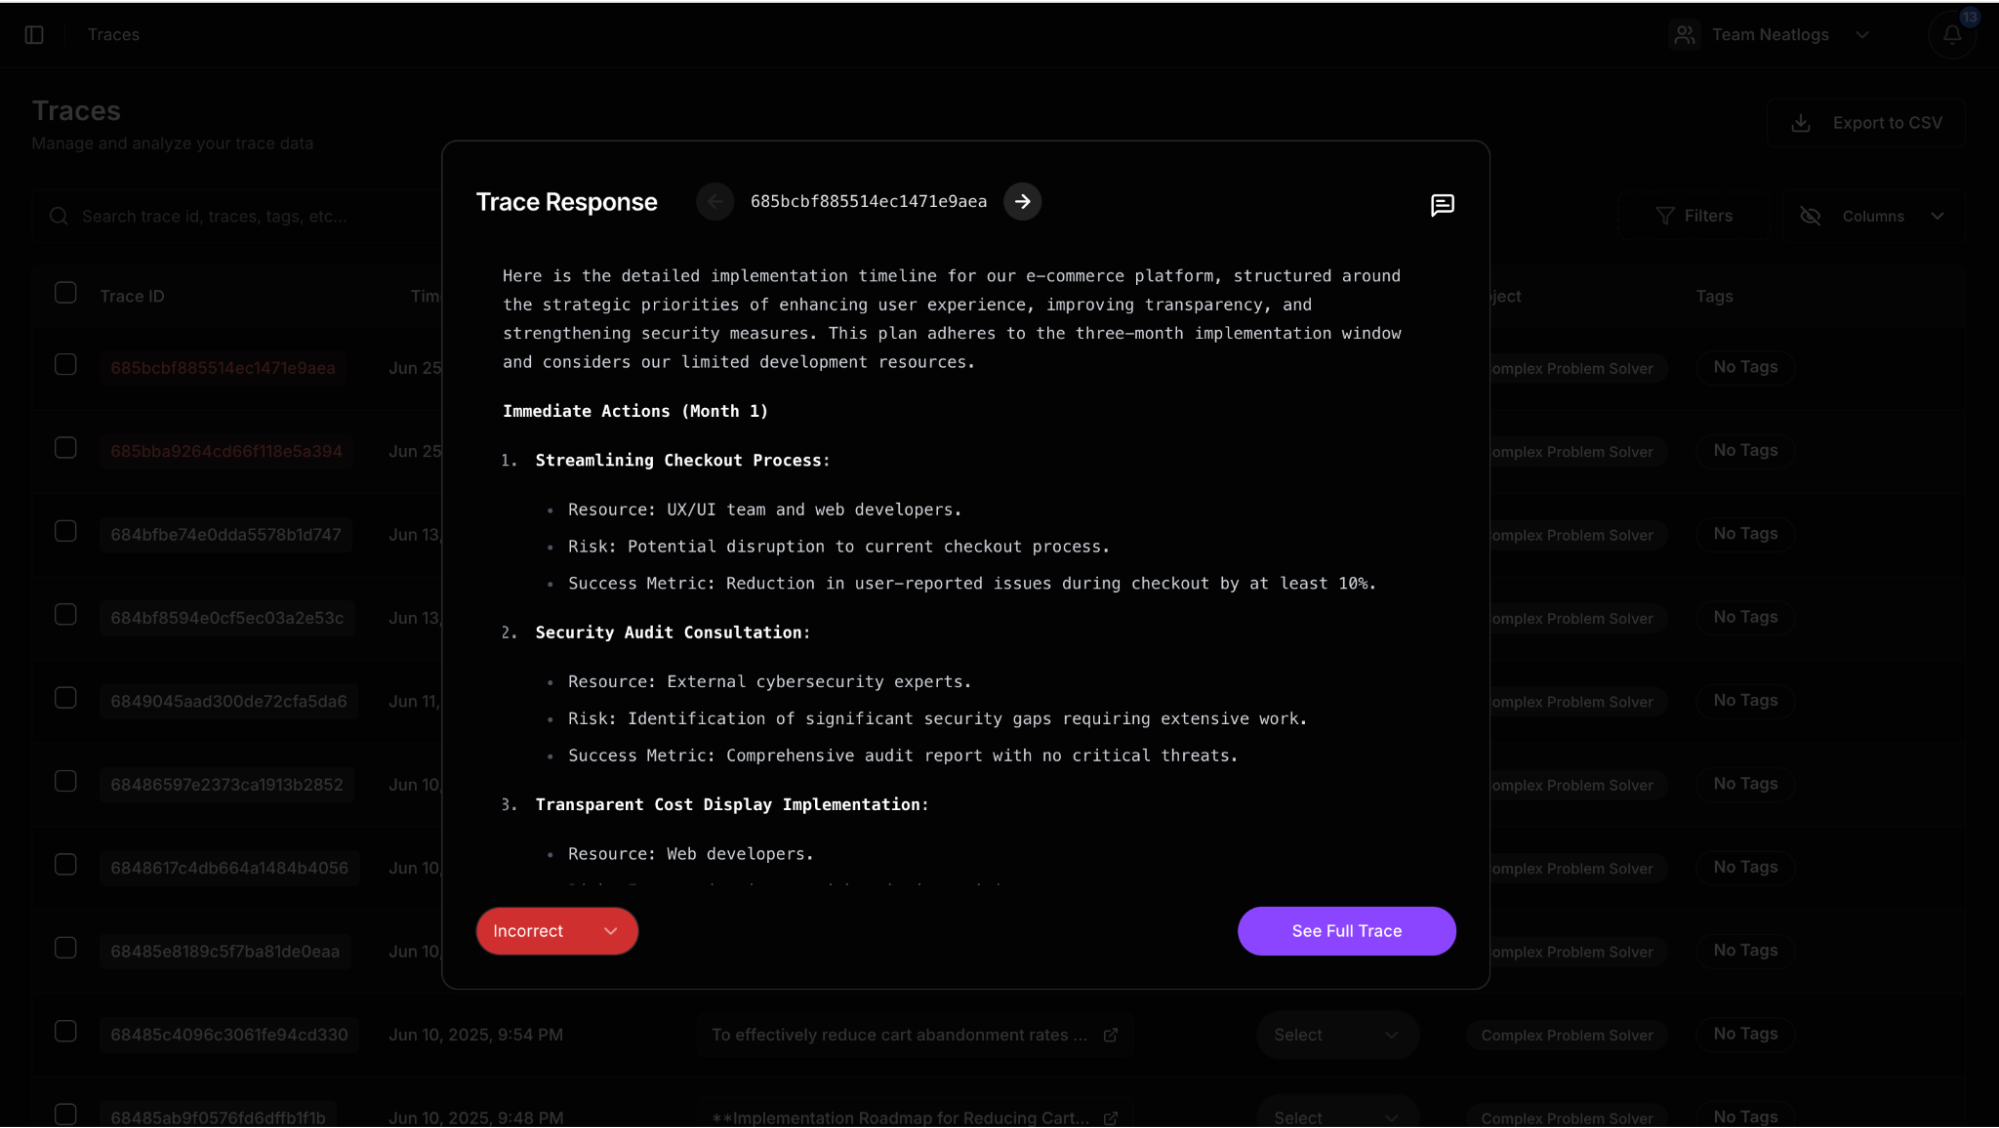The image size is (1999, 1128).
Task: Toggle the sidebar panel icon
Action: point(34,34)
